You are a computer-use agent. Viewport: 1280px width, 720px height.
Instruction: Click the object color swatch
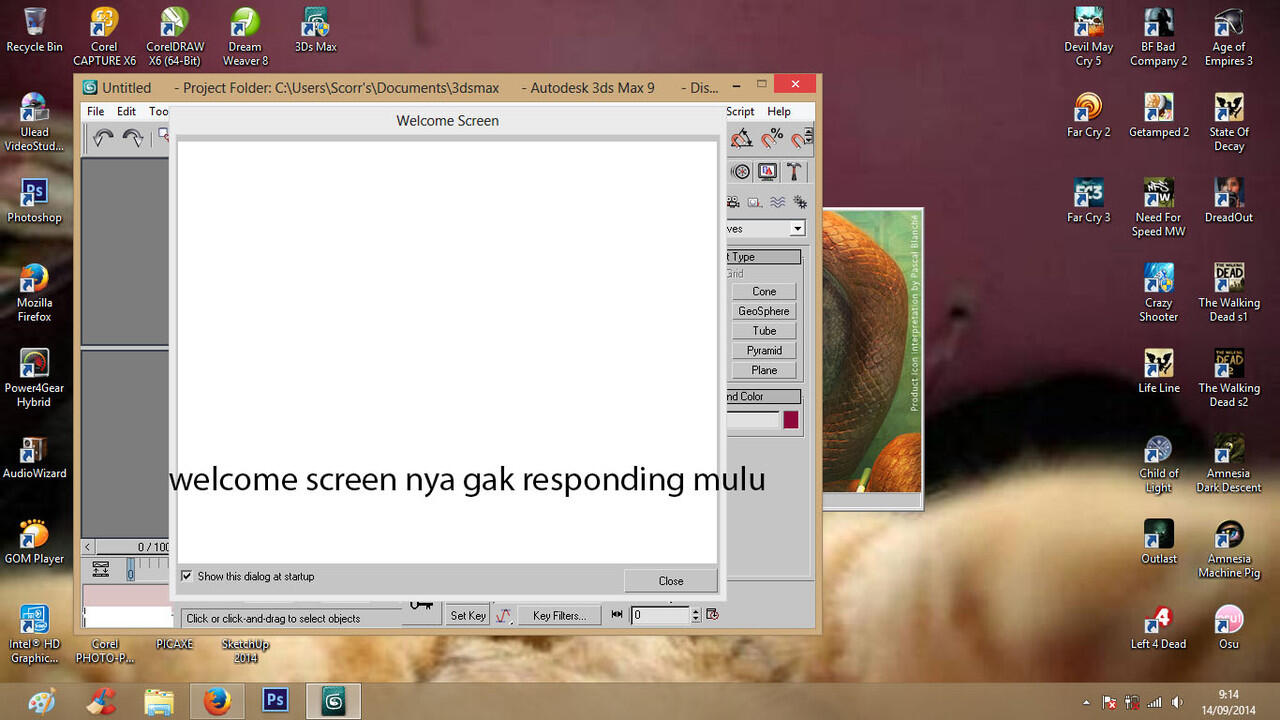click(791, 420)
